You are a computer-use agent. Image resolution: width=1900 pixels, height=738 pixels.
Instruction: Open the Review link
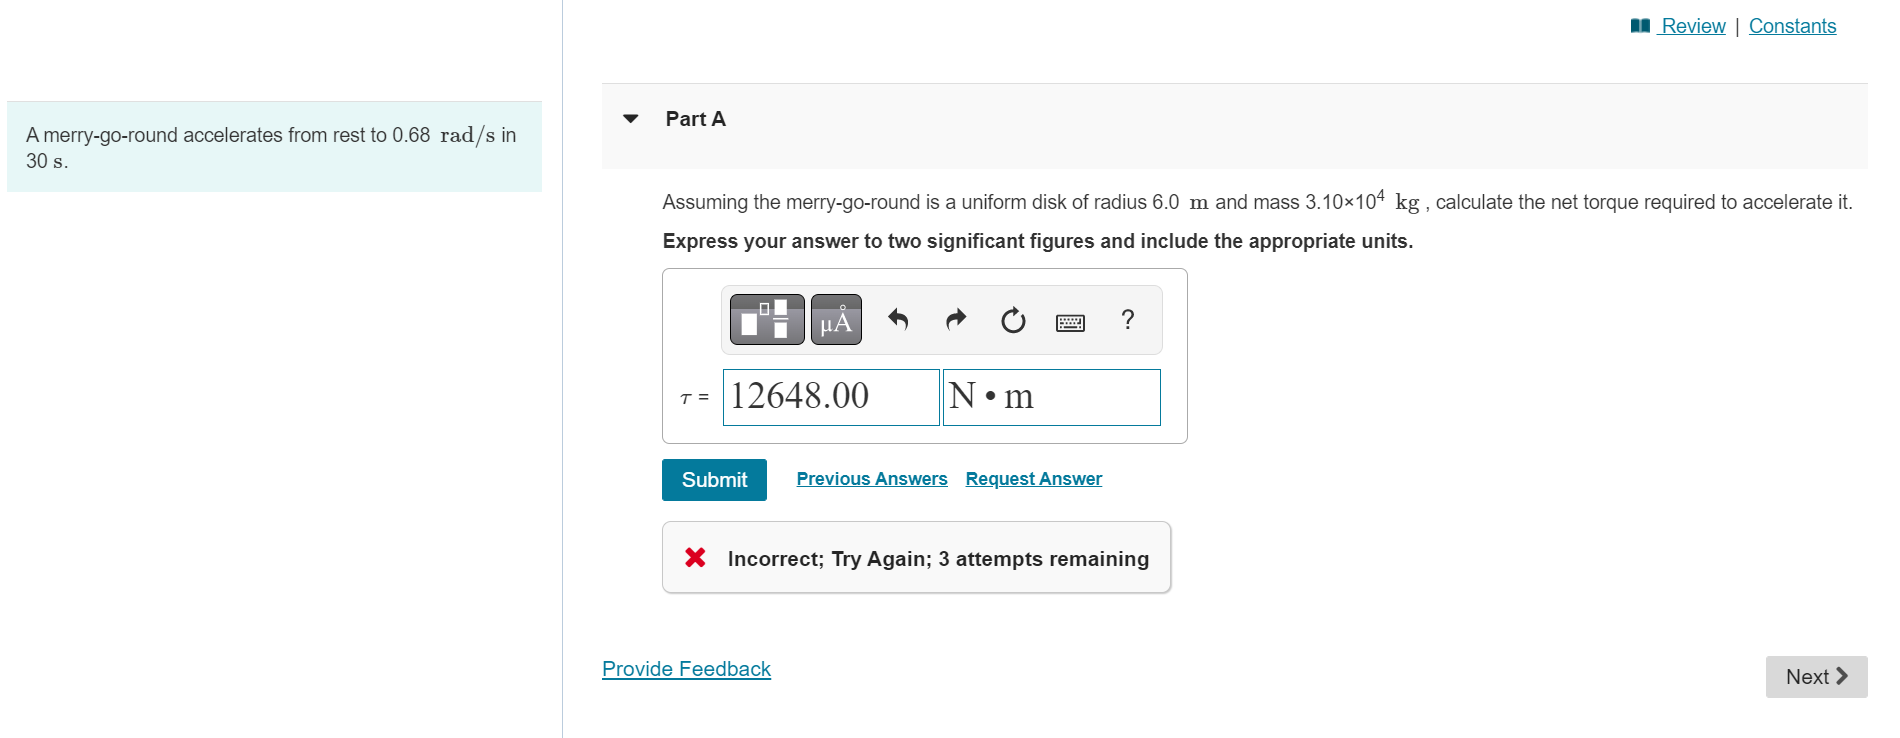(x=1693, y=26)
